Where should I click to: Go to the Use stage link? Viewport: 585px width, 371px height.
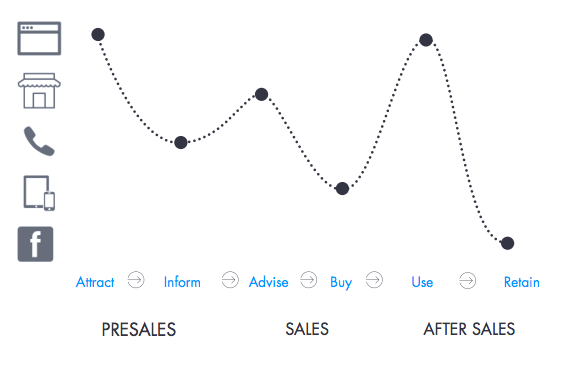pos(422,282)
